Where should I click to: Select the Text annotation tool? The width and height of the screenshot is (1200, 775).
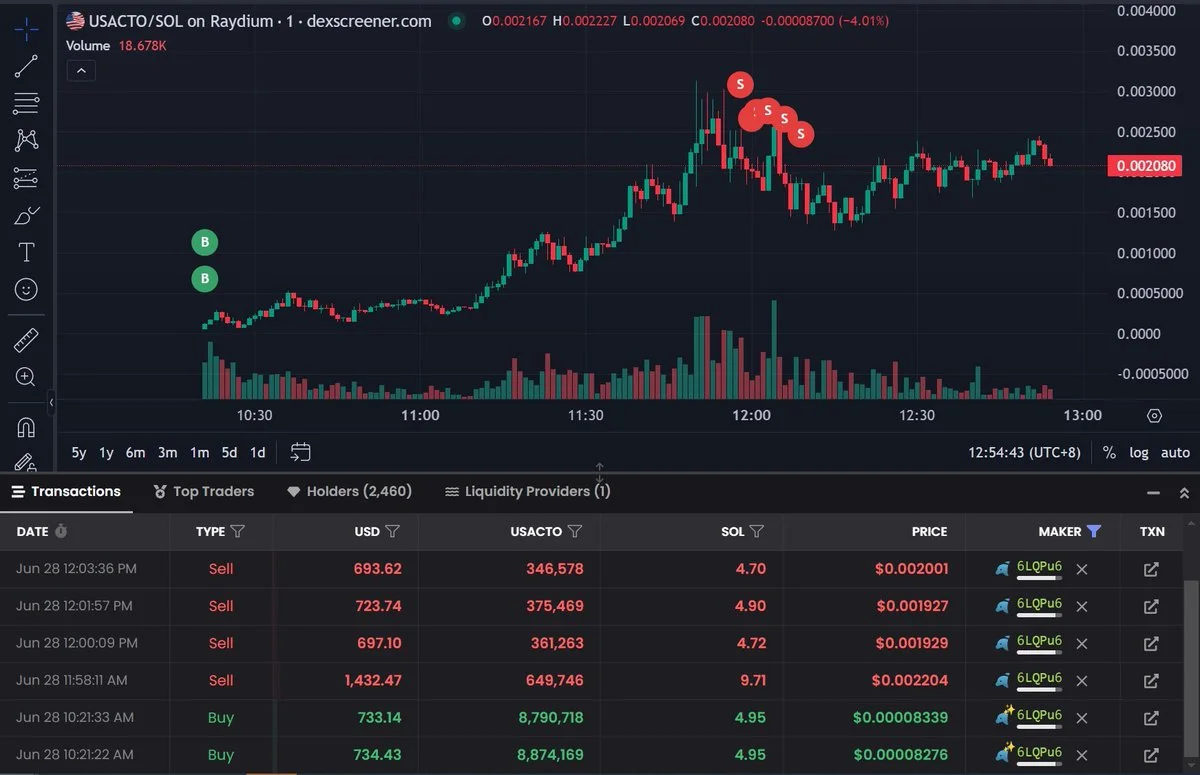coord(26,252)
